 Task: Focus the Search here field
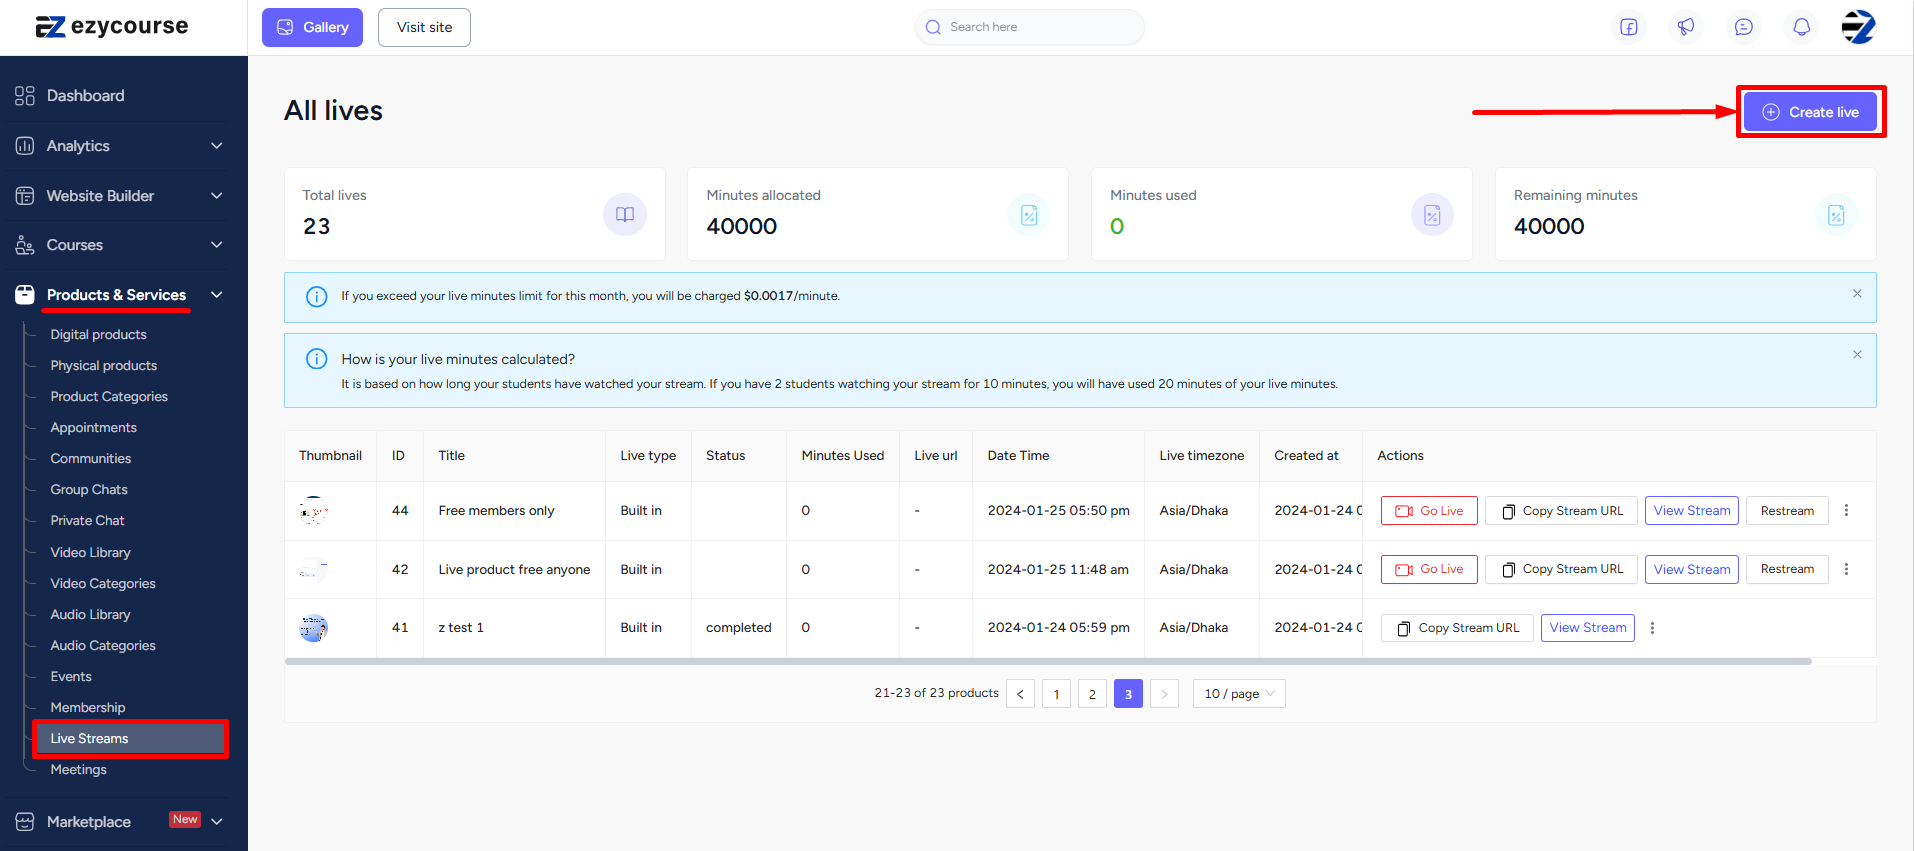[x=1030, y=27]
